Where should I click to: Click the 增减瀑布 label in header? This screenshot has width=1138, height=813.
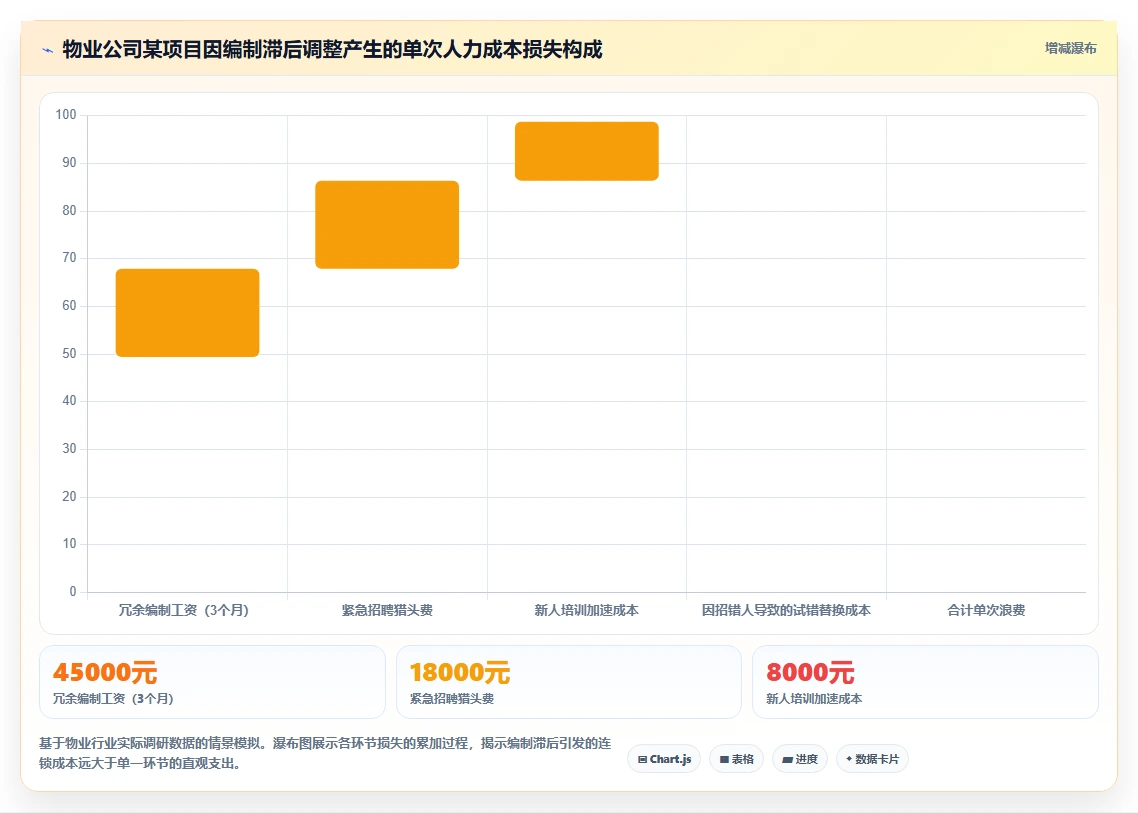click(1071, 49)
